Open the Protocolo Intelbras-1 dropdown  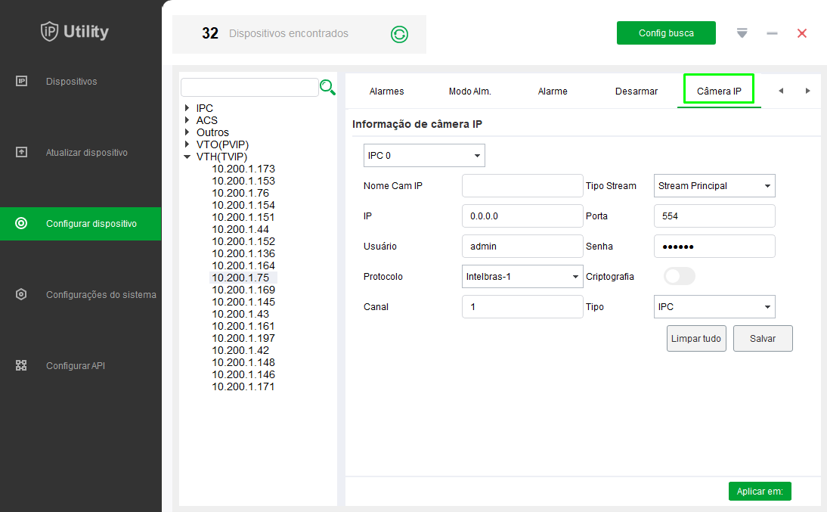(x=523, y=276)
